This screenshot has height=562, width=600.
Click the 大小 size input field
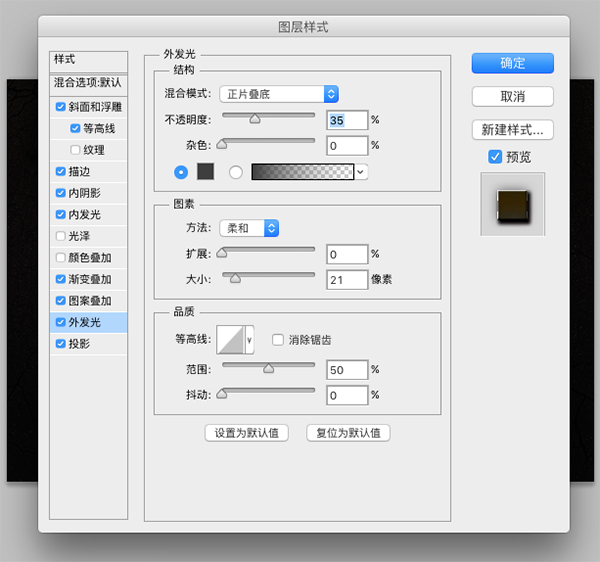tap(347, 279)
